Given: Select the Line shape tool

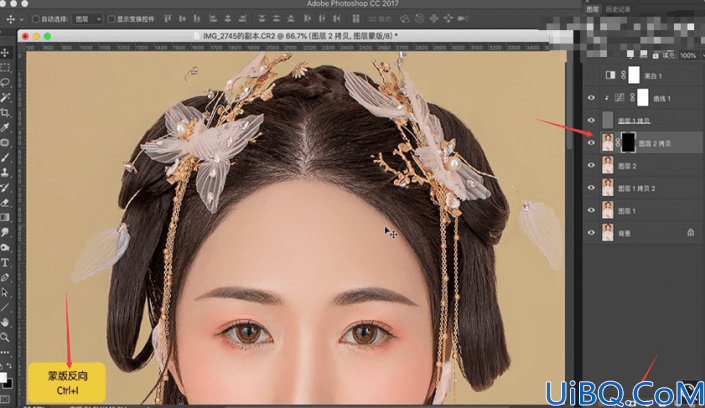Looking at the screenshot, I should pyautogui.click(x=5, y=307).
